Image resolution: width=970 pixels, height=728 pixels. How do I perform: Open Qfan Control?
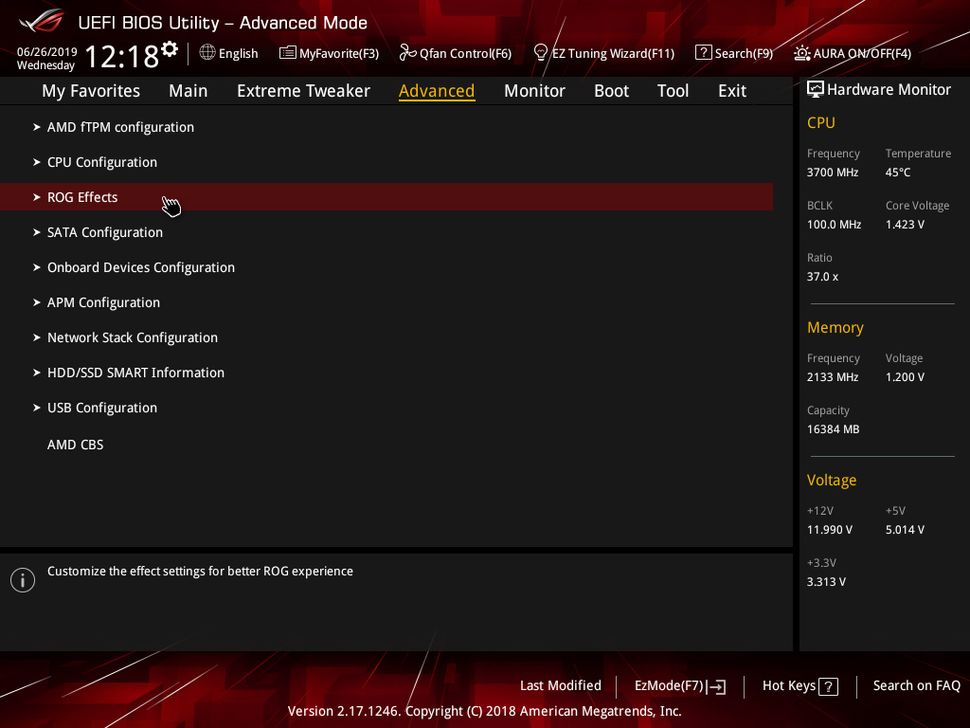[x=455, y=53]
